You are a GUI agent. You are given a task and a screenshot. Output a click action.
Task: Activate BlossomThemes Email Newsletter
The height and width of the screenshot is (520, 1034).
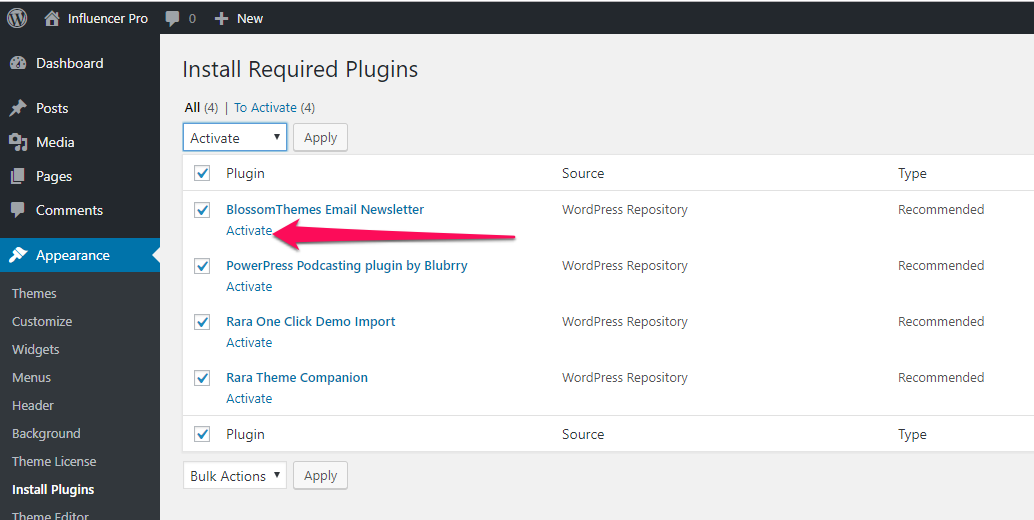(249, 231)
